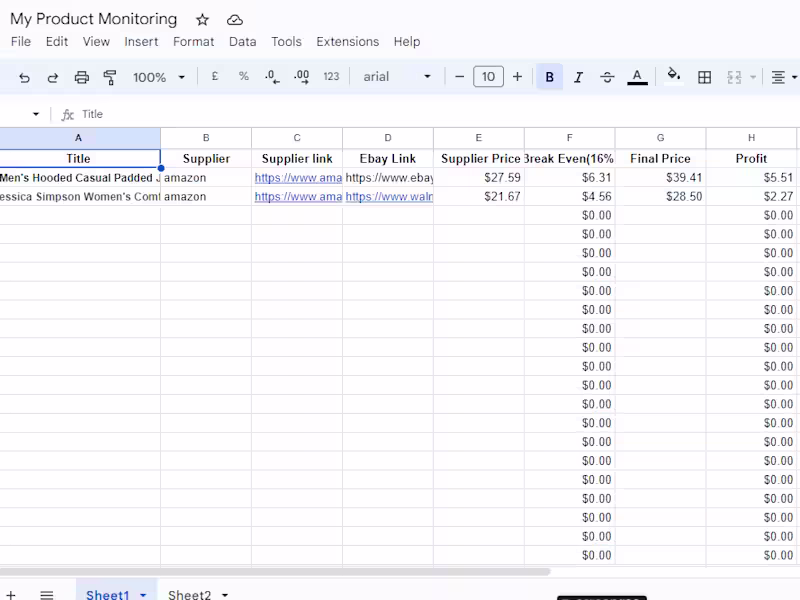Select the Ebay Link header cell

click(388, 159)
